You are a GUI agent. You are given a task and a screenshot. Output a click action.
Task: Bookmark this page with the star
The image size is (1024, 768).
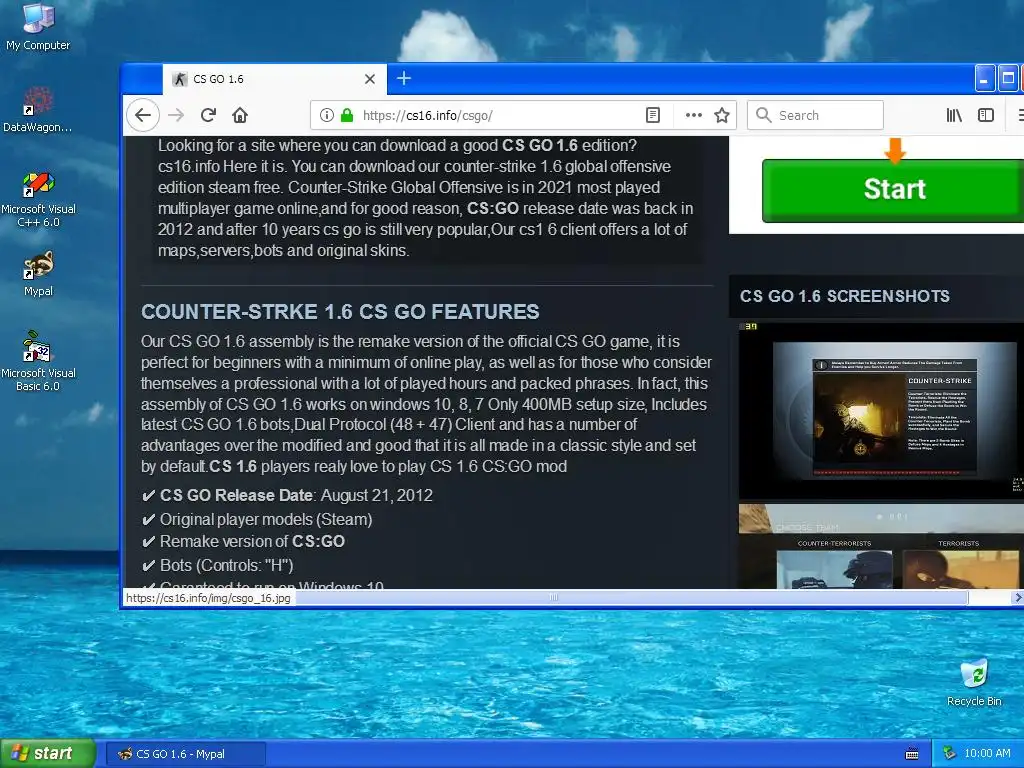tap(722, 116)
